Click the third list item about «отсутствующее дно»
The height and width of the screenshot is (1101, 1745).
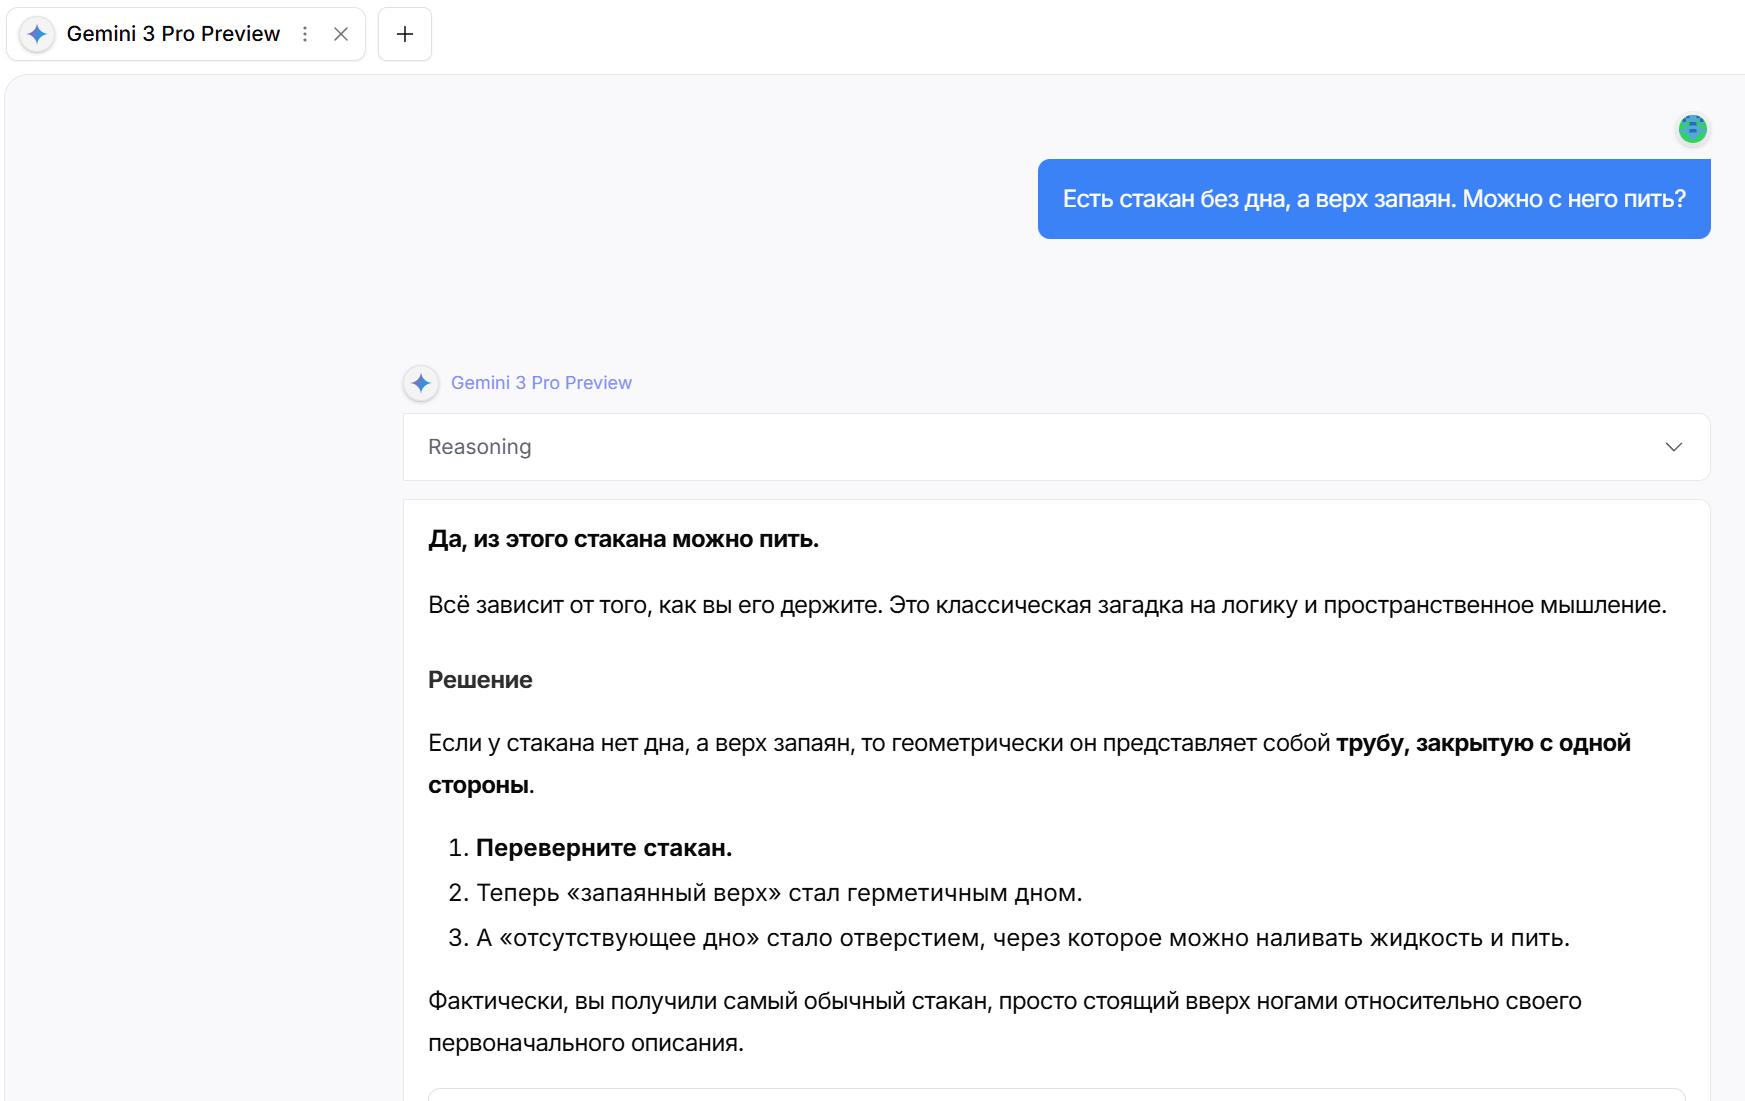pyautogui.click(x=1022, y=938)
